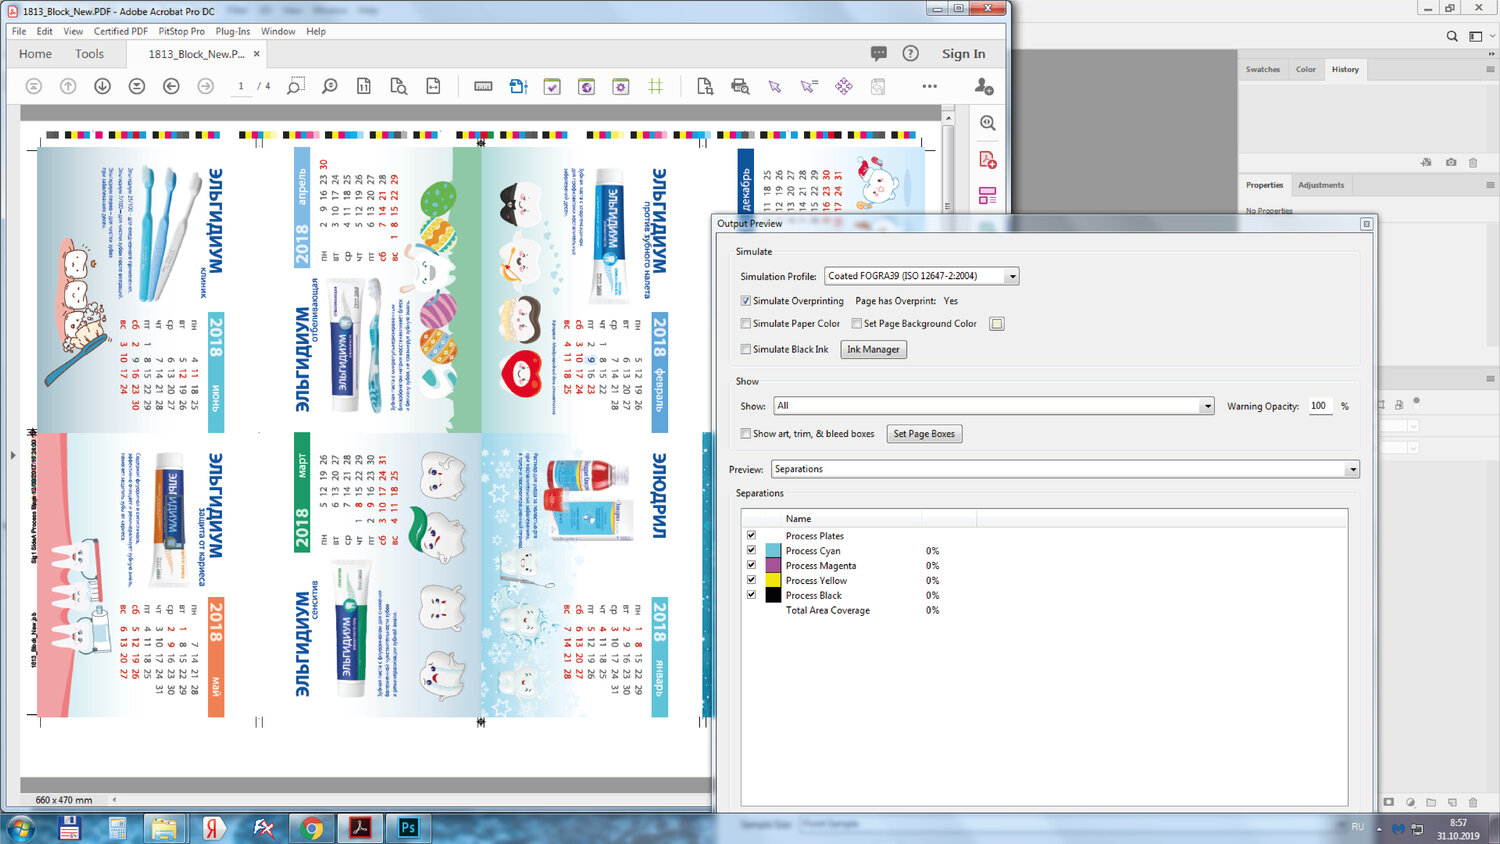Click the next page down-arrow icon
The height and width of the screenshot is (844, 1500).
102,86
